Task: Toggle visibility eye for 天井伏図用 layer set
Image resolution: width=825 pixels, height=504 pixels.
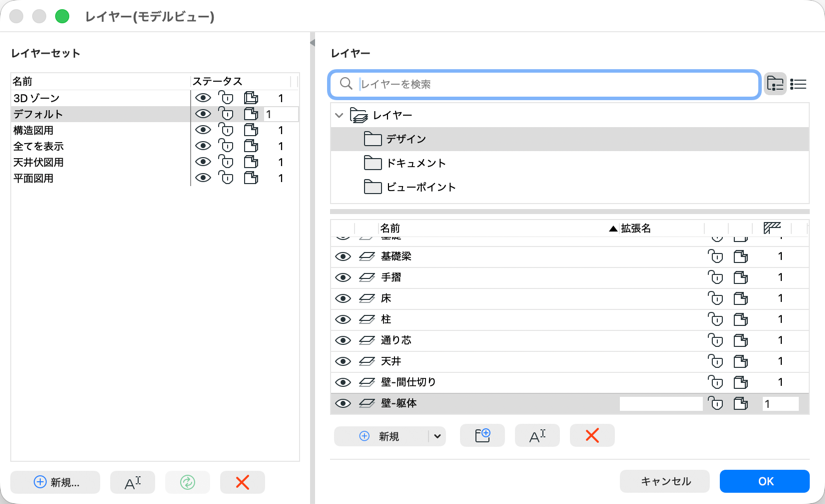Action: coord(203,162)
